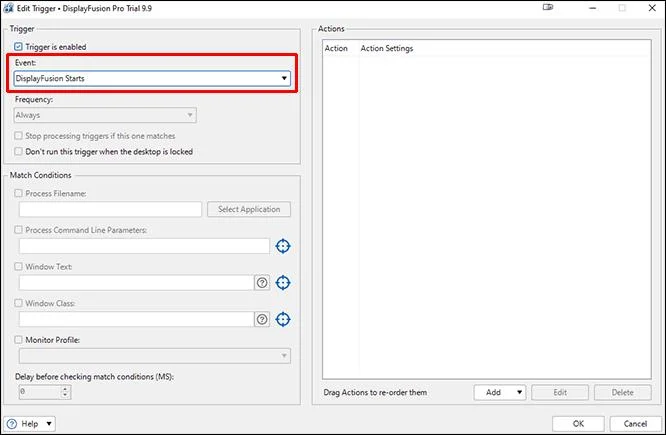Enable Don't run this trigger when desktop locked
The width and height of the screenshot is (666, 435).
(x=18, y=151)
